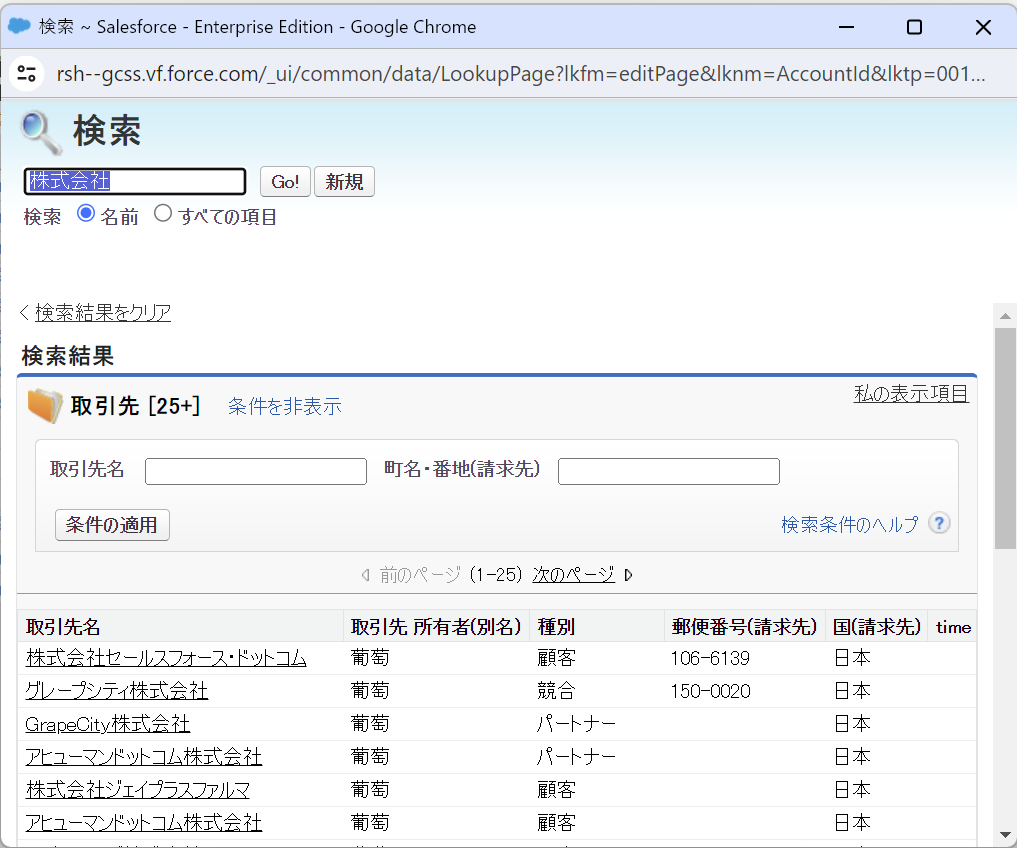Image resolution: width=1017 pixels, height=848 pixels.
Task: Click the 条件の適用 button
Action: (112, 525)
